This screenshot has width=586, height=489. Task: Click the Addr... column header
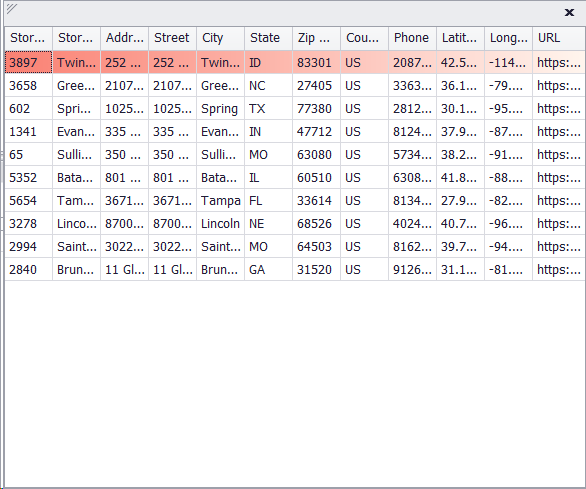pyautogui.click(x=124, y=38)
